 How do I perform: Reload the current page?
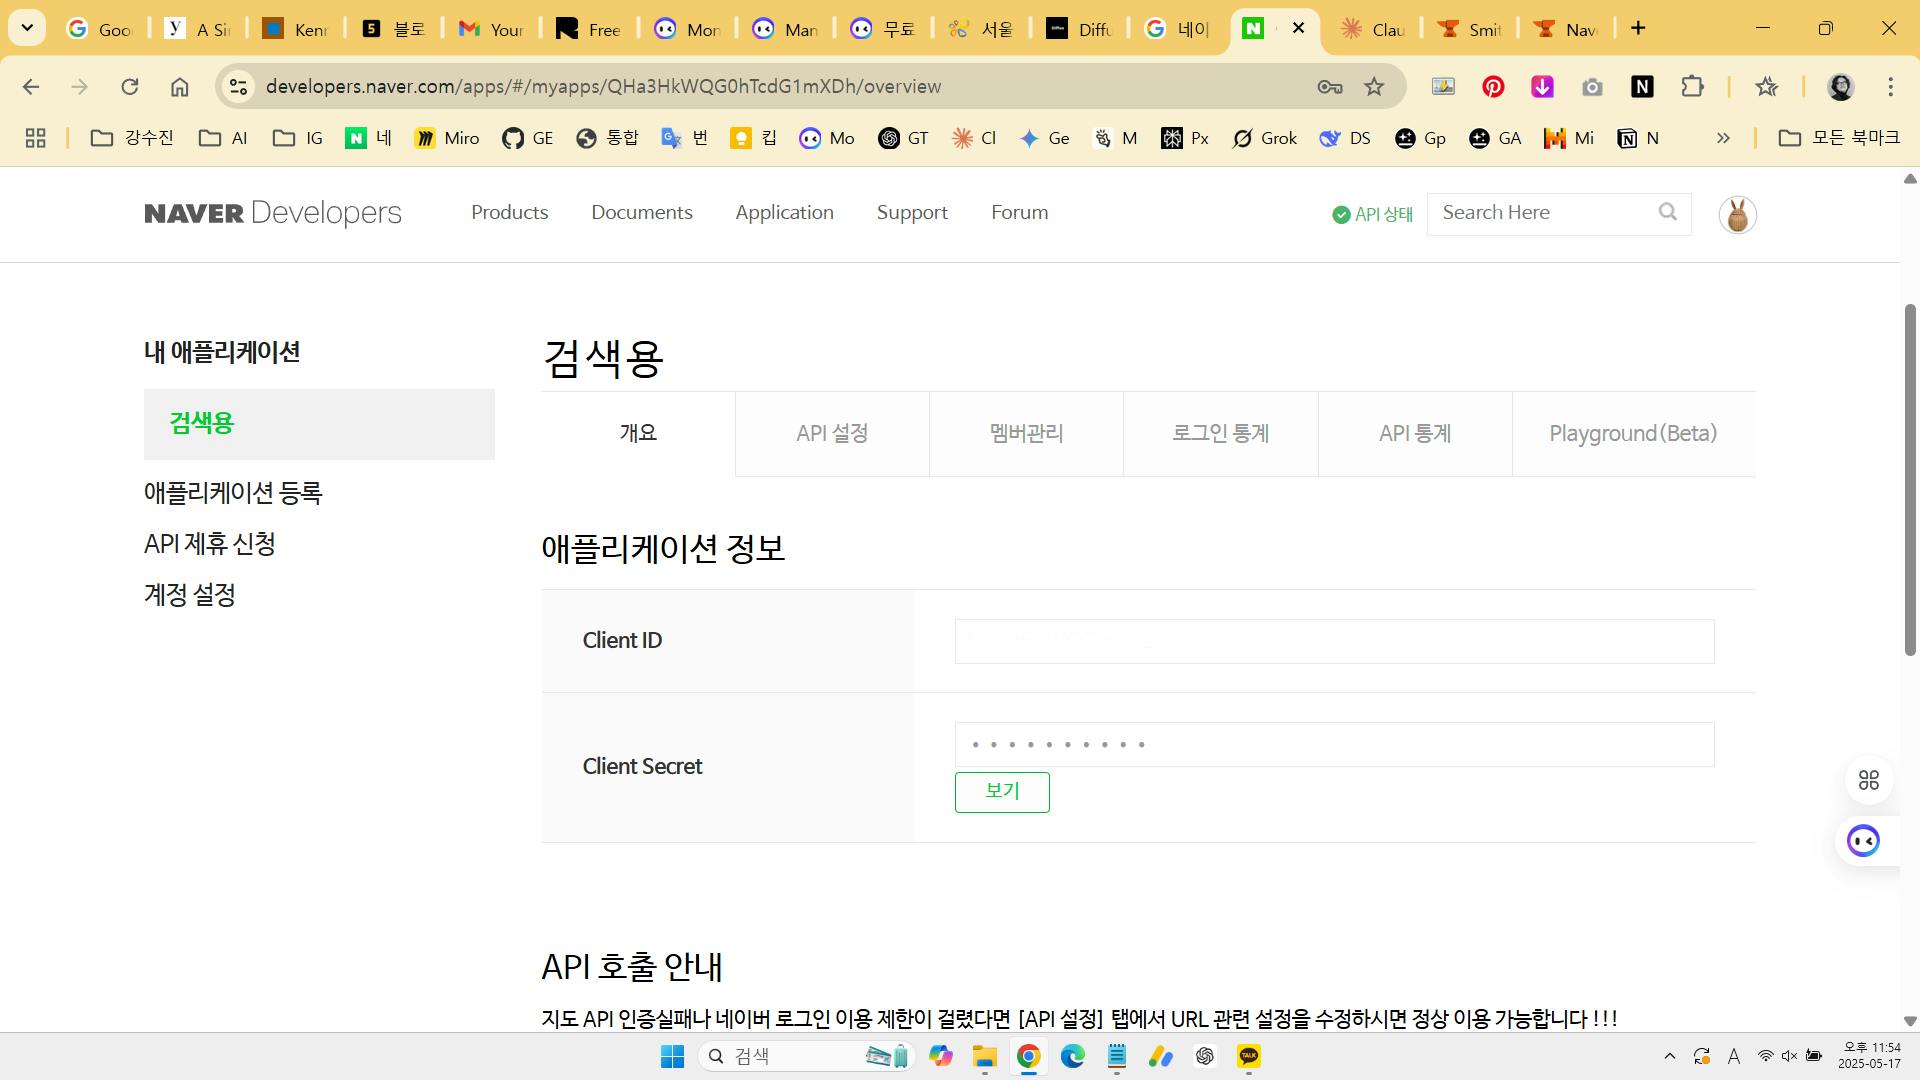130,87
